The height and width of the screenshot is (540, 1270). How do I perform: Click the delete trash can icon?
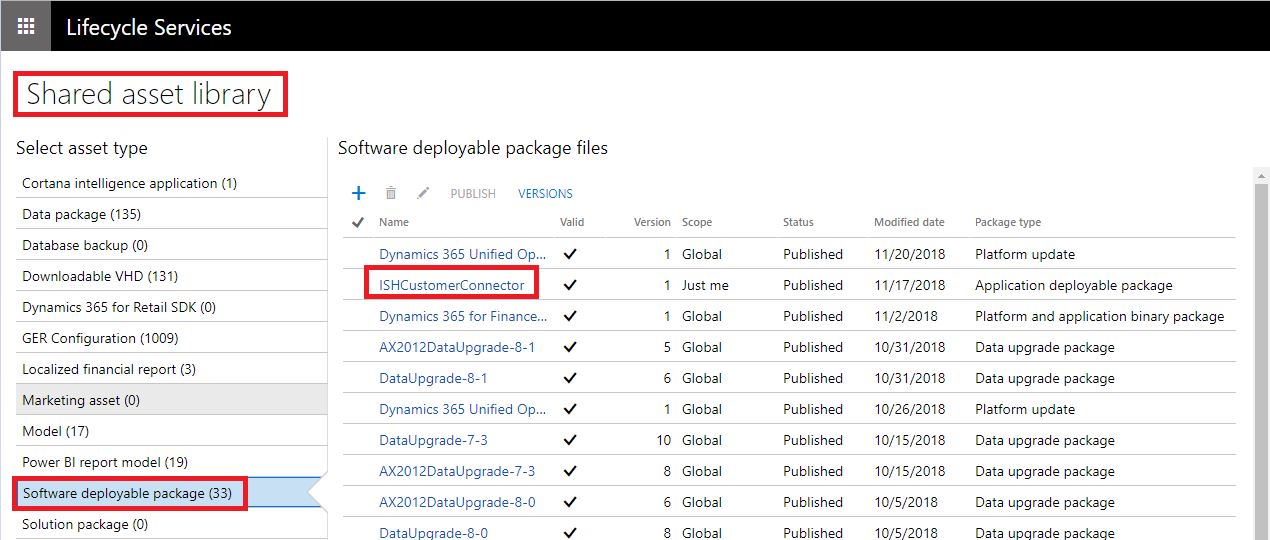[391, 193]
